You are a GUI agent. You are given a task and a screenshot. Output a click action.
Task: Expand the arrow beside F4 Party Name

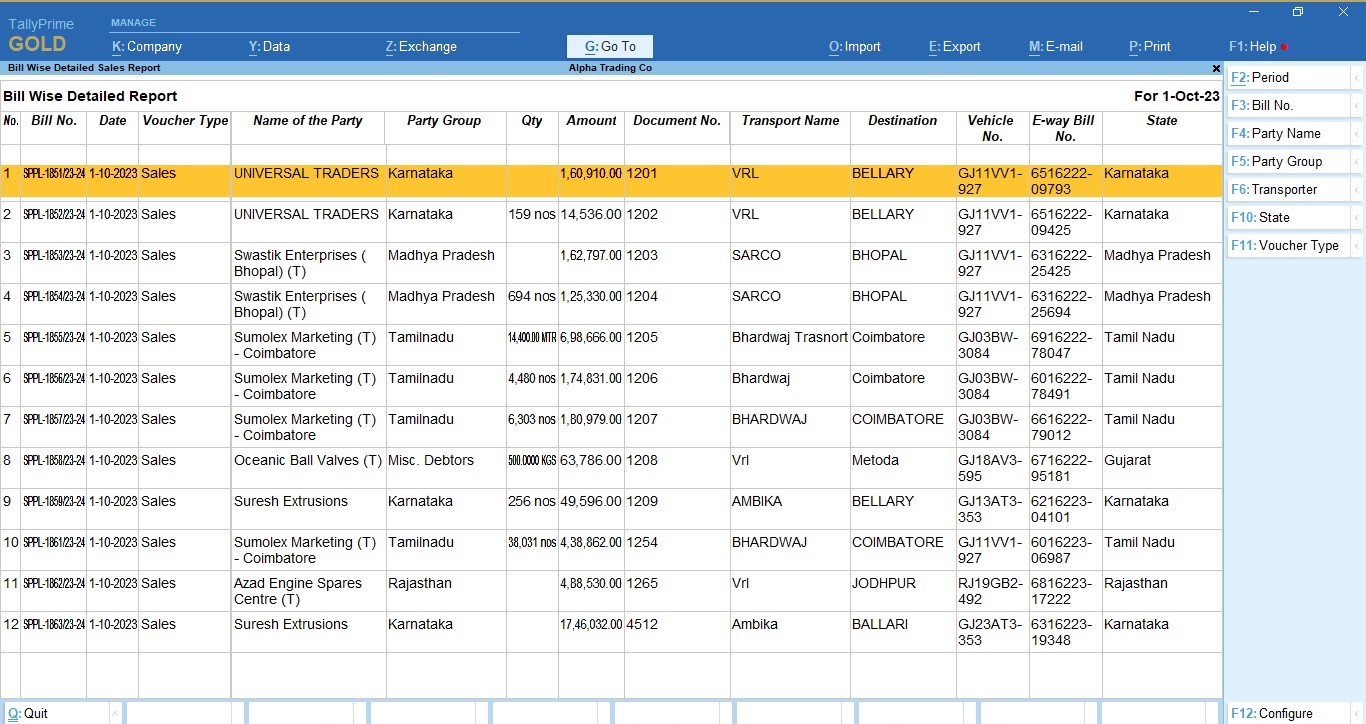pyautogui.click(x=1356, y=133)
